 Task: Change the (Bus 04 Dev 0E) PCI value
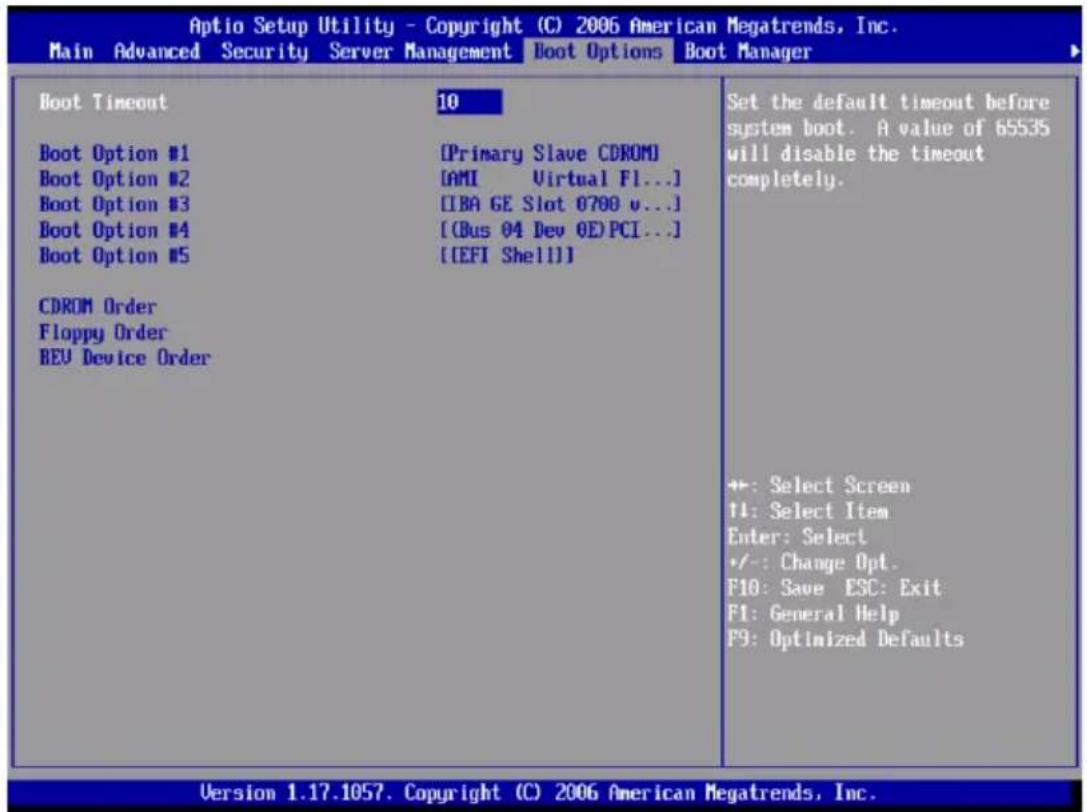tap(560, 230)
